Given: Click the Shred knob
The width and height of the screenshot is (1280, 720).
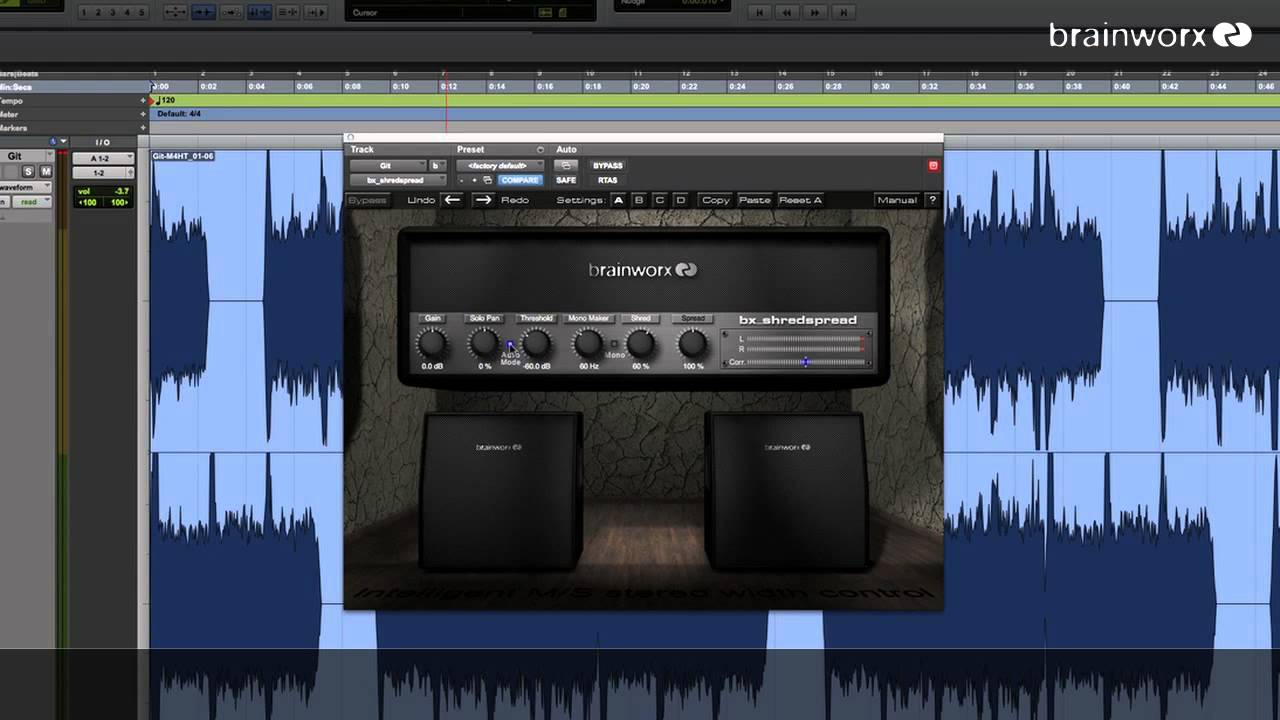Looking at the screenshot, I should point(640,344).
